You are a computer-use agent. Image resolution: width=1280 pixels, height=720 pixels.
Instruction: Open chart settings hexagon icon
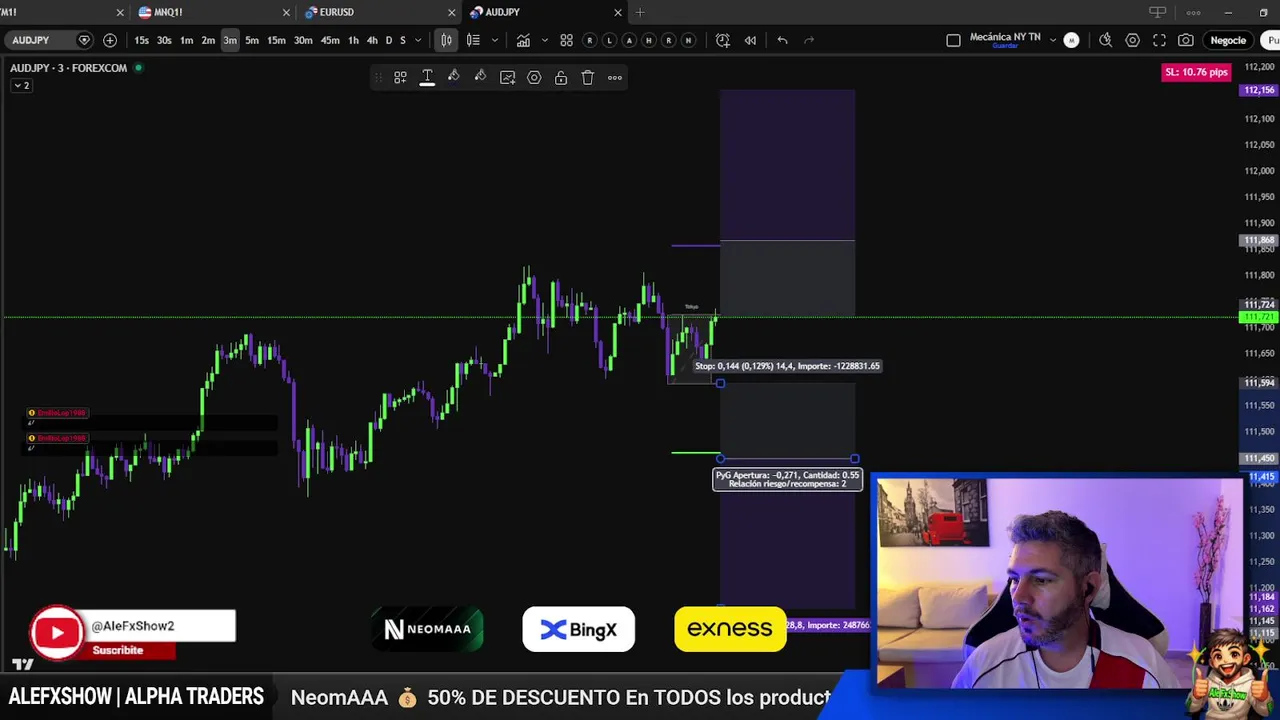coord(1132,40)
